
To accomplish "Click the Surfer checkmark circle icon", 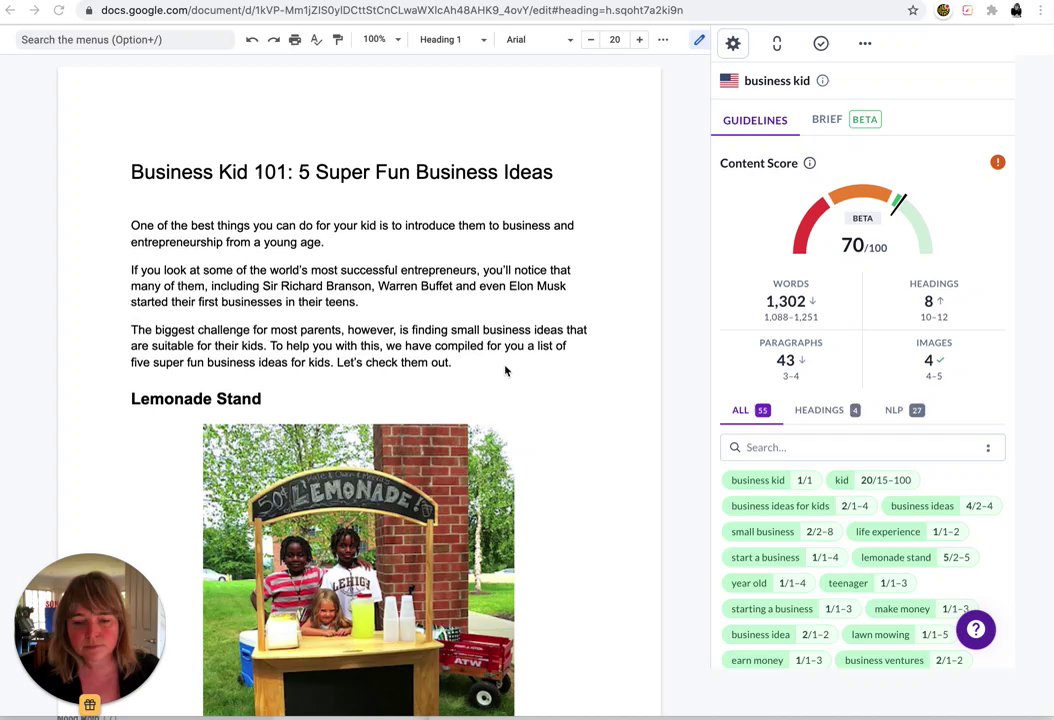I will [x=821, y=44].
